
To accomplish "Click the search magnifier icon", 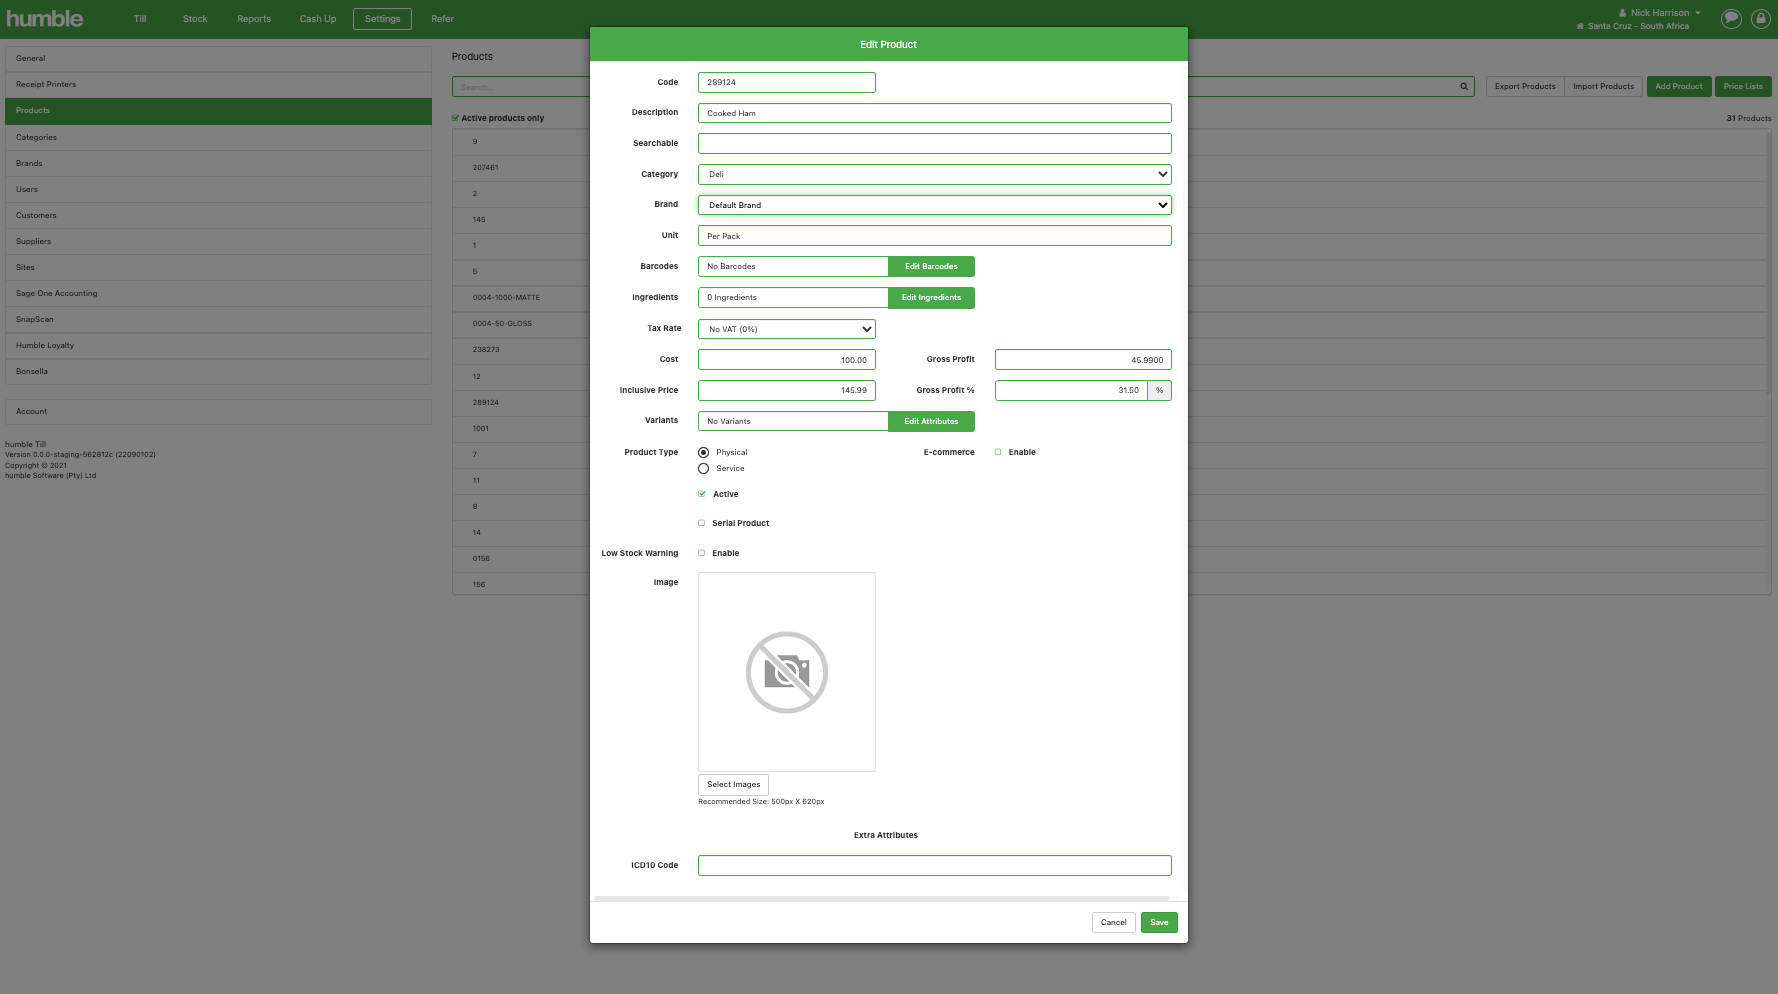I will [1464, 87].
